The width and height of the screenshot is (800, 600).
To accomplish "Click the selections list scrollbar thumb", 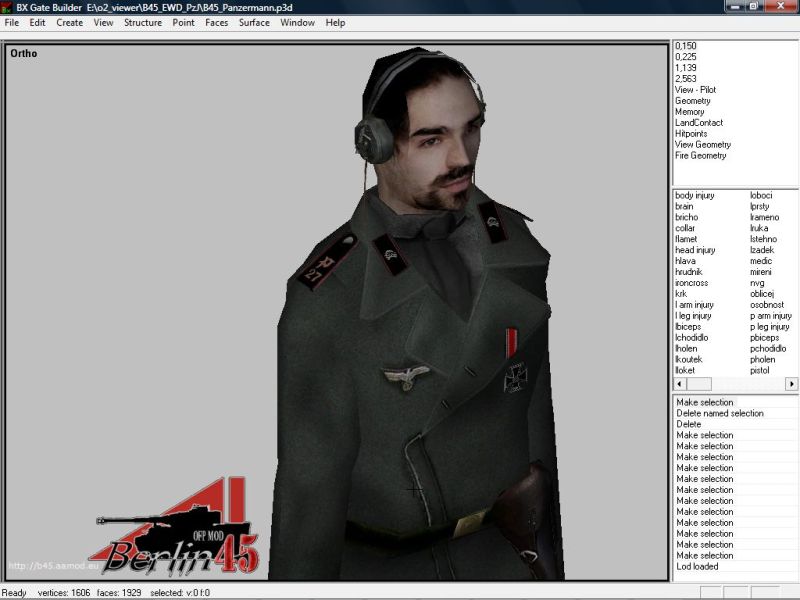I will (698, 383).
